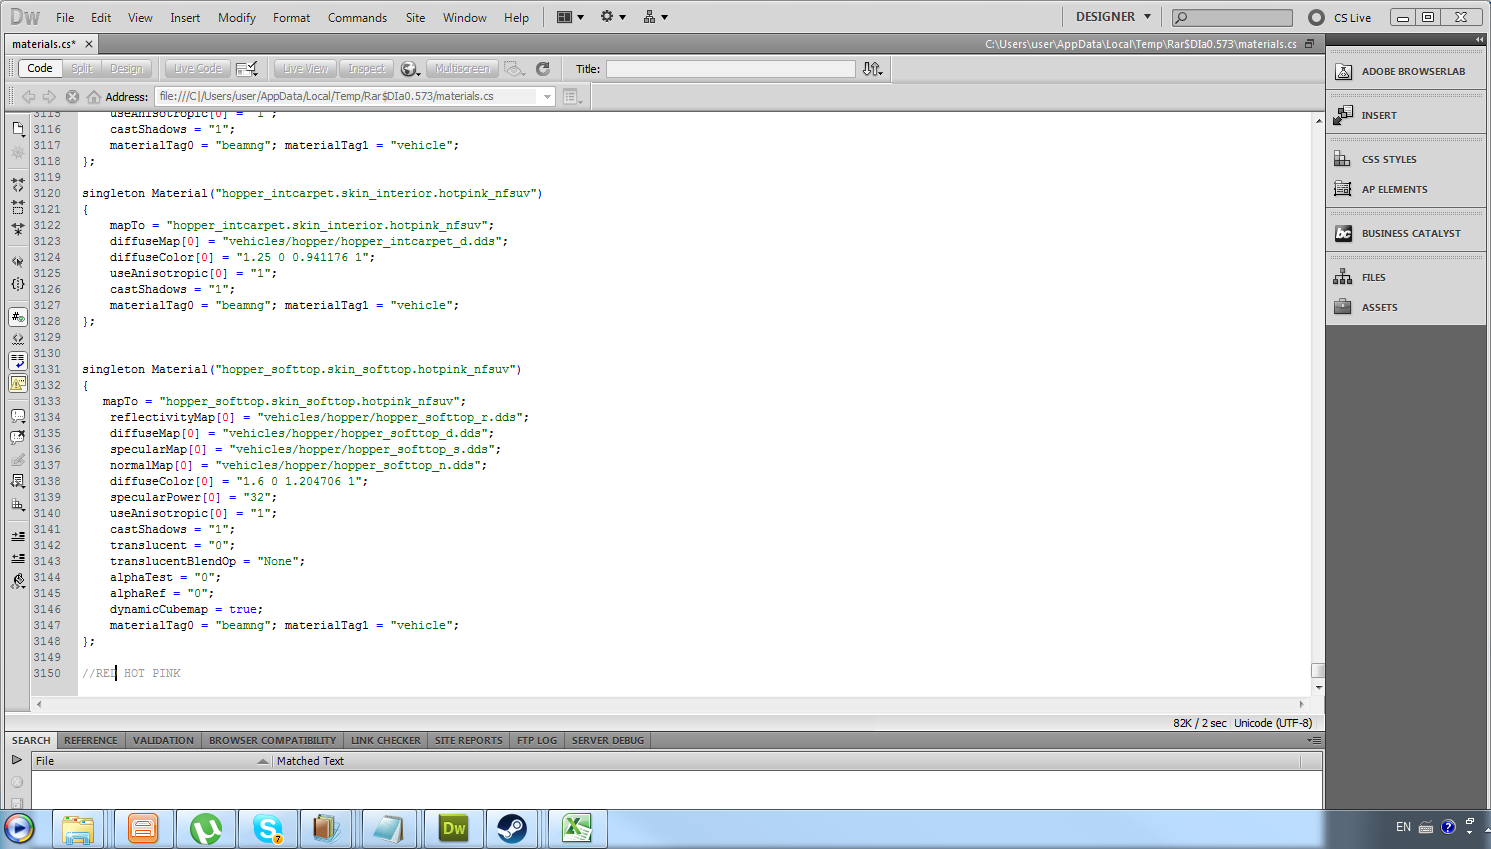Open the Commands menu
Image resolution: width=1491 pixels, height=849 pixels.
pyautogui.click(x=357, y=18)
